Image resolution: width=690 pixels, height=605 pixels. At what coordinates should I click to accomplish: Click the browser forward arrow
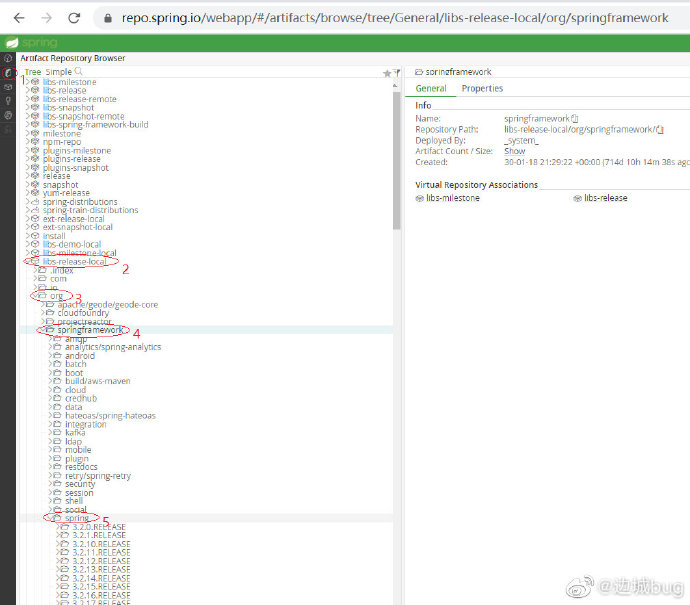pos(46,18)
